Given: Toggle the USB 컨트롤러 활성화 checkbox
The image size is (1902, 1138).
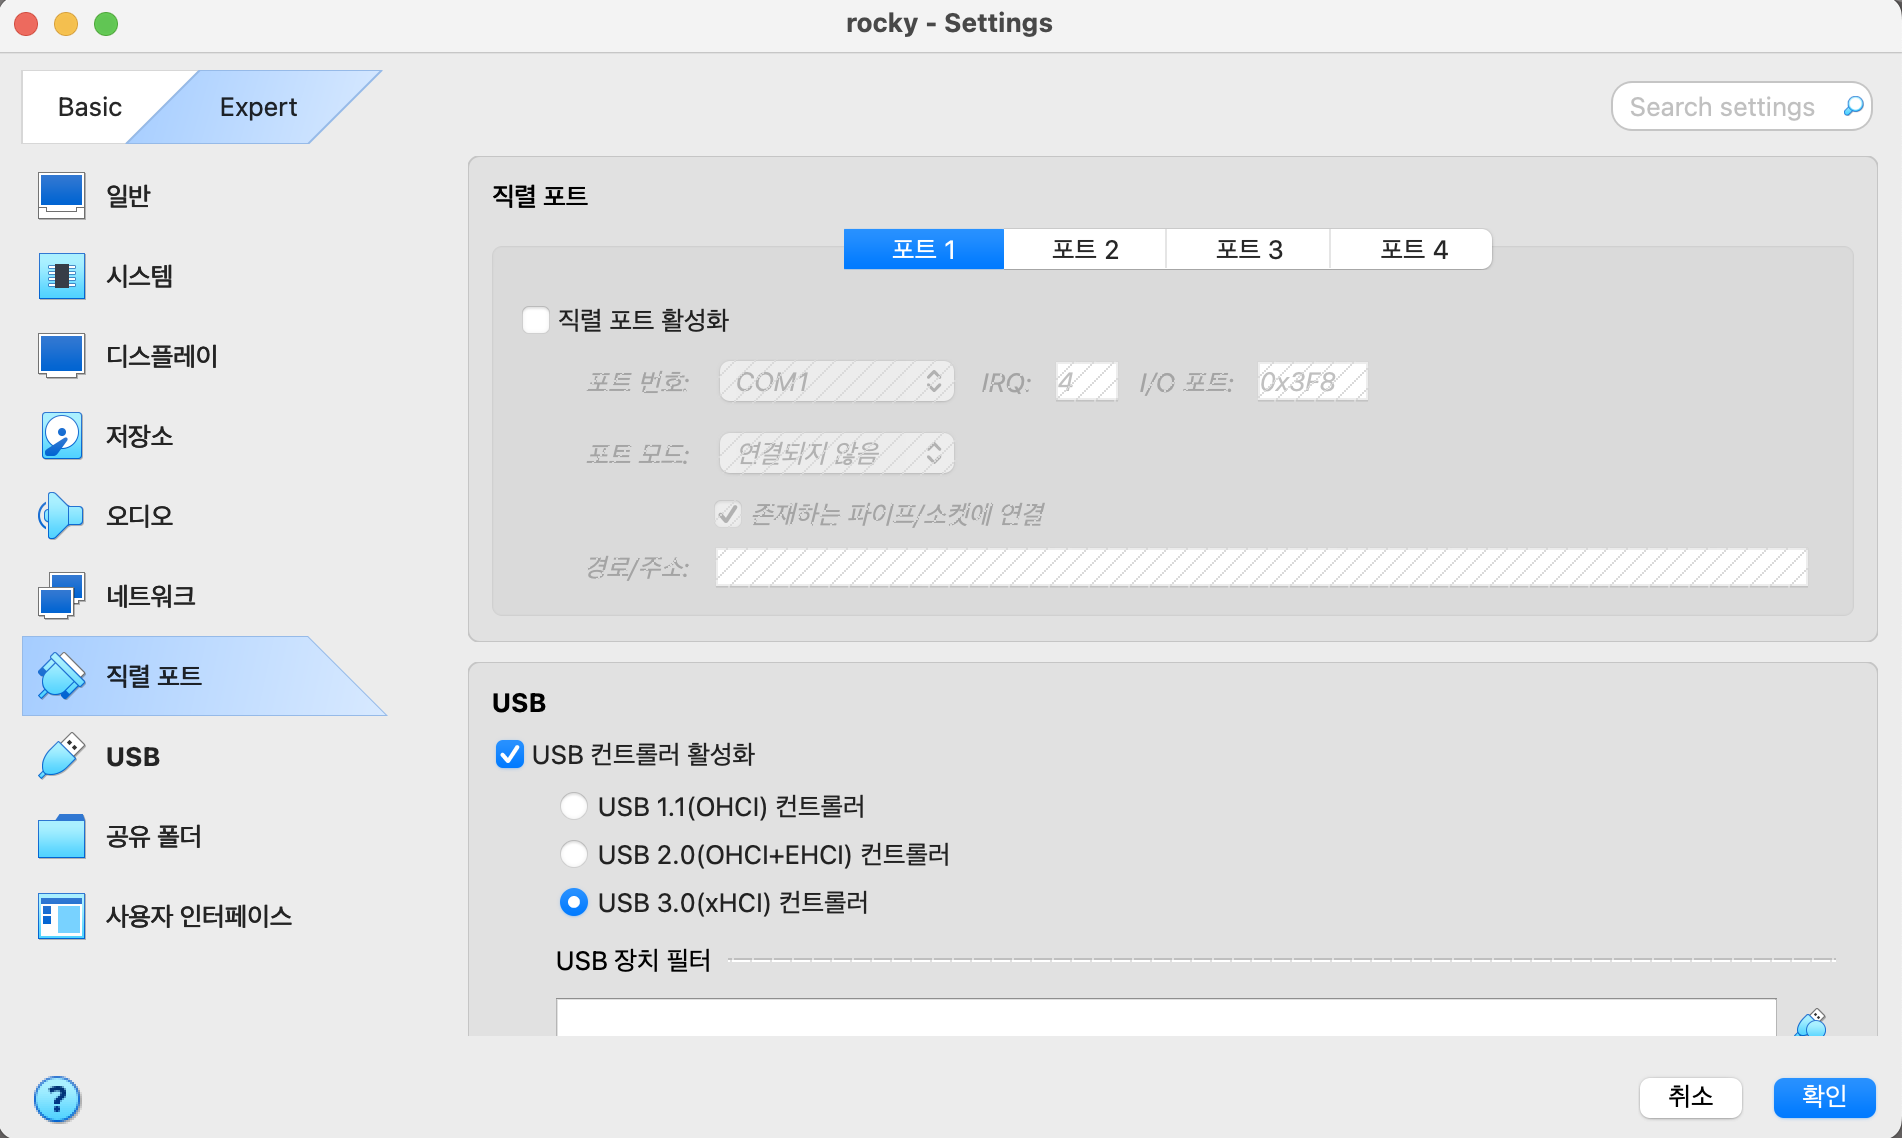Looking at the screenshot, I should 509,754.
